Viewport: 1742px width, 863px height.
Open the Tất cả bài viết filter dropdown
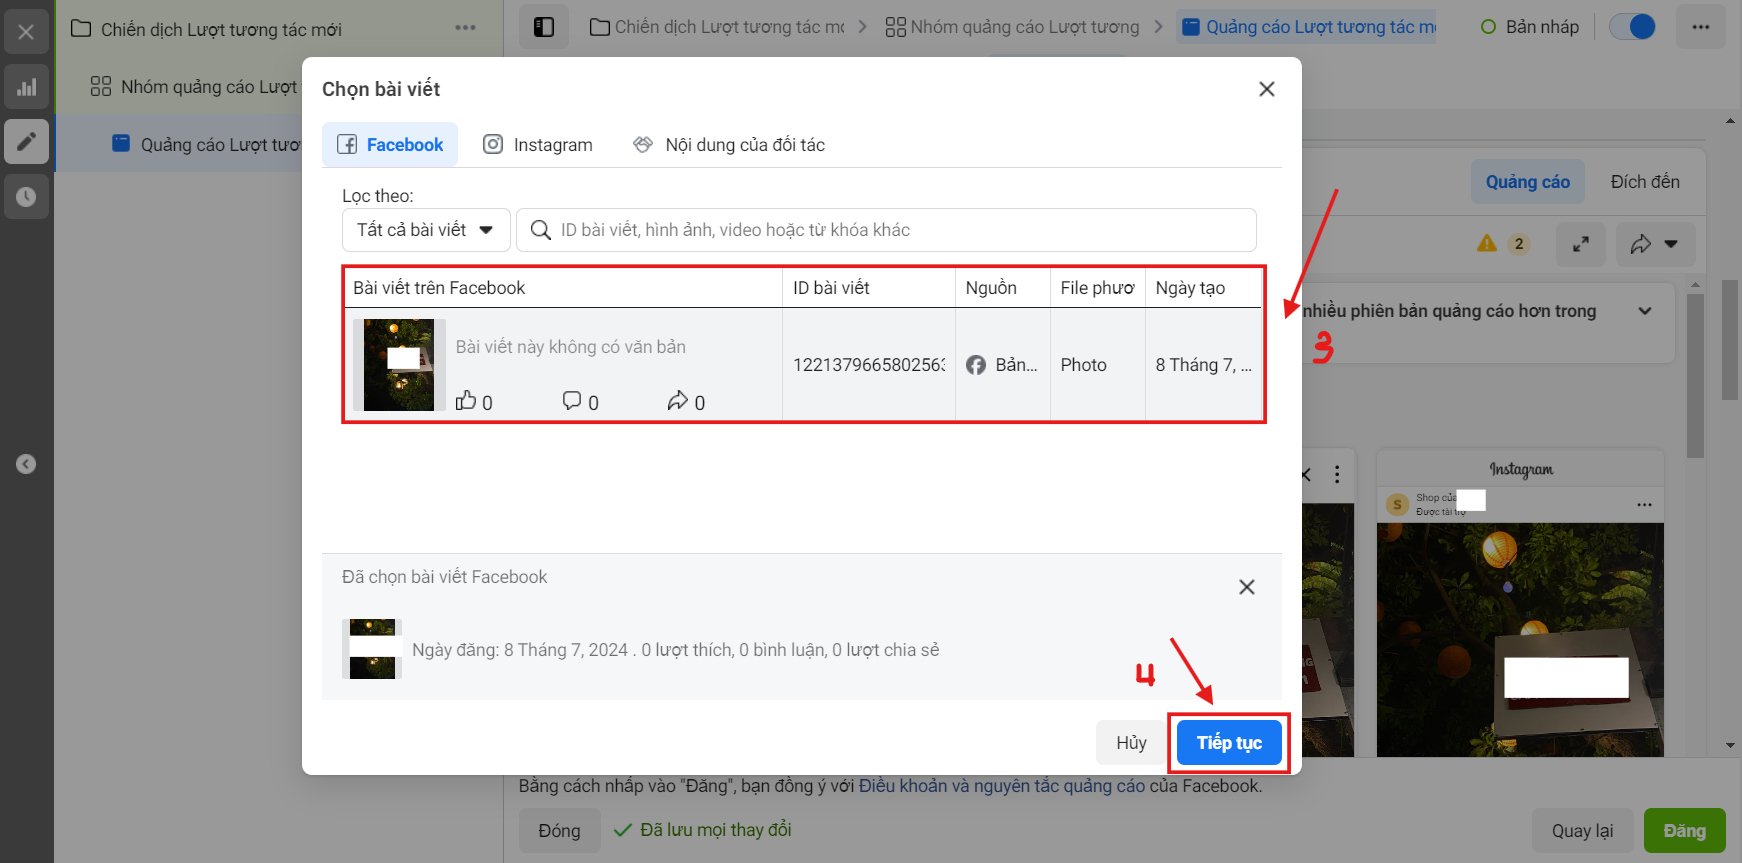click(x=426, y=230)
